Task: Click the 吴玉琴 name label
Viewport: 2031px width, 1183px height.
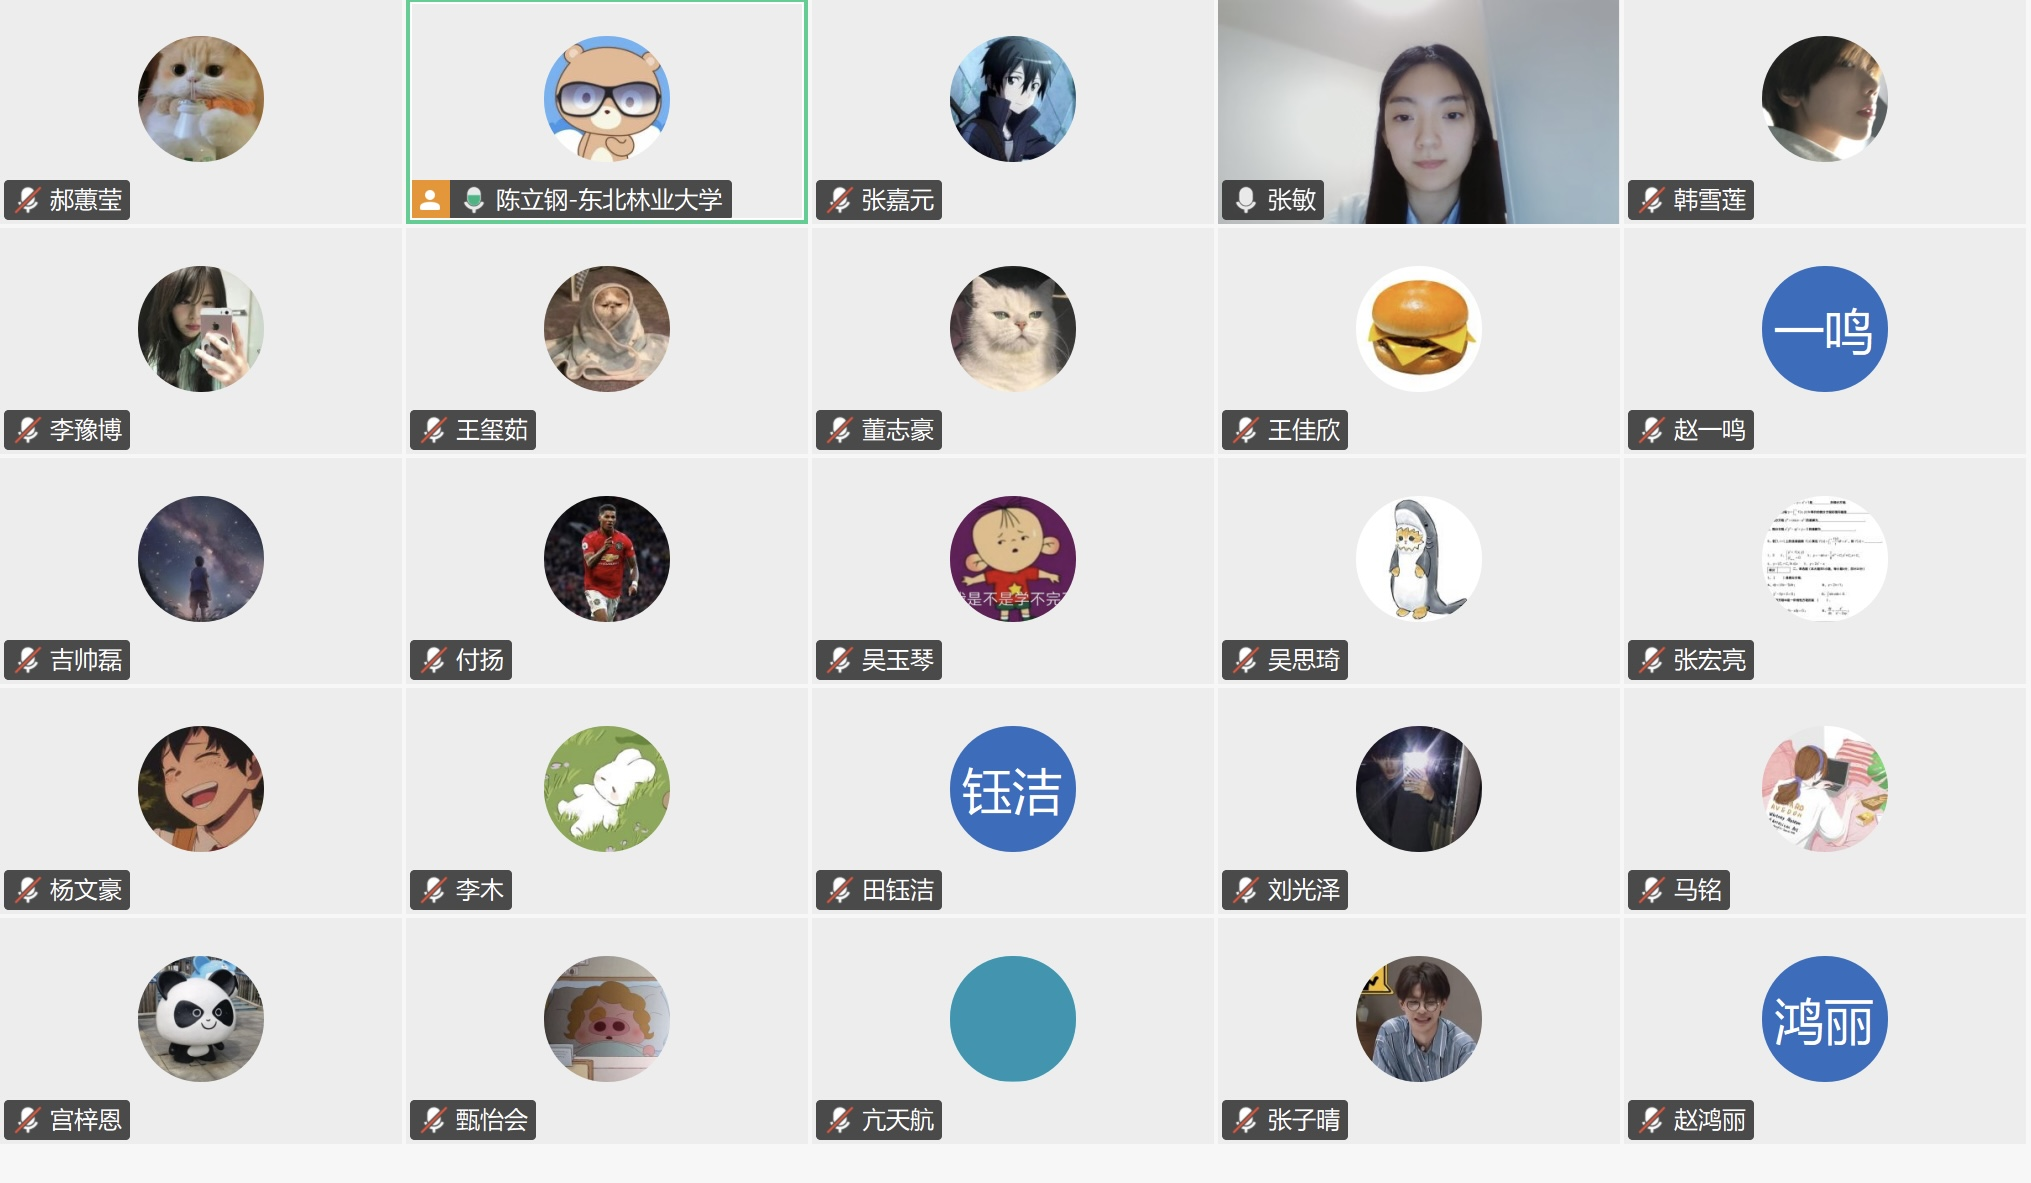Action: [897, 660]
